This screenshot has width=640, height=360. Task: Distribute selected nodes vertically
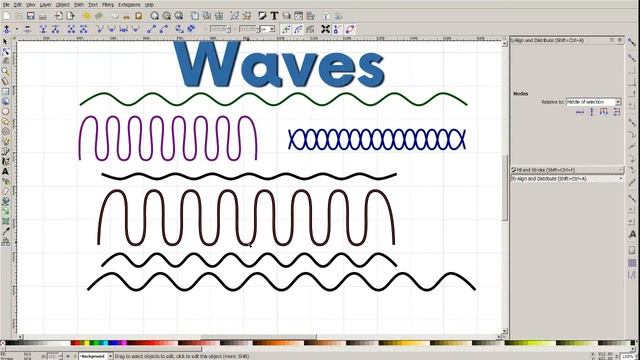(616, 112)
